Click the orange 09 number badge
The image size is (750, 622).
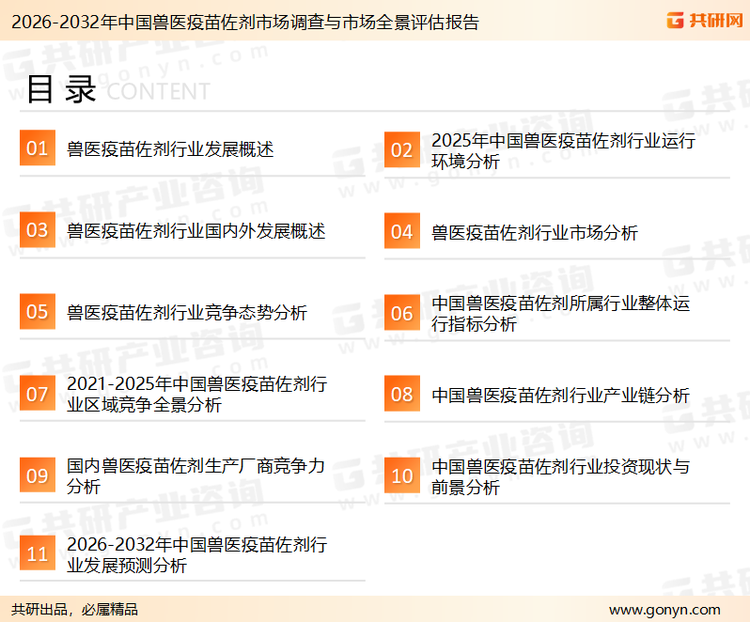[x=37, y=475]
